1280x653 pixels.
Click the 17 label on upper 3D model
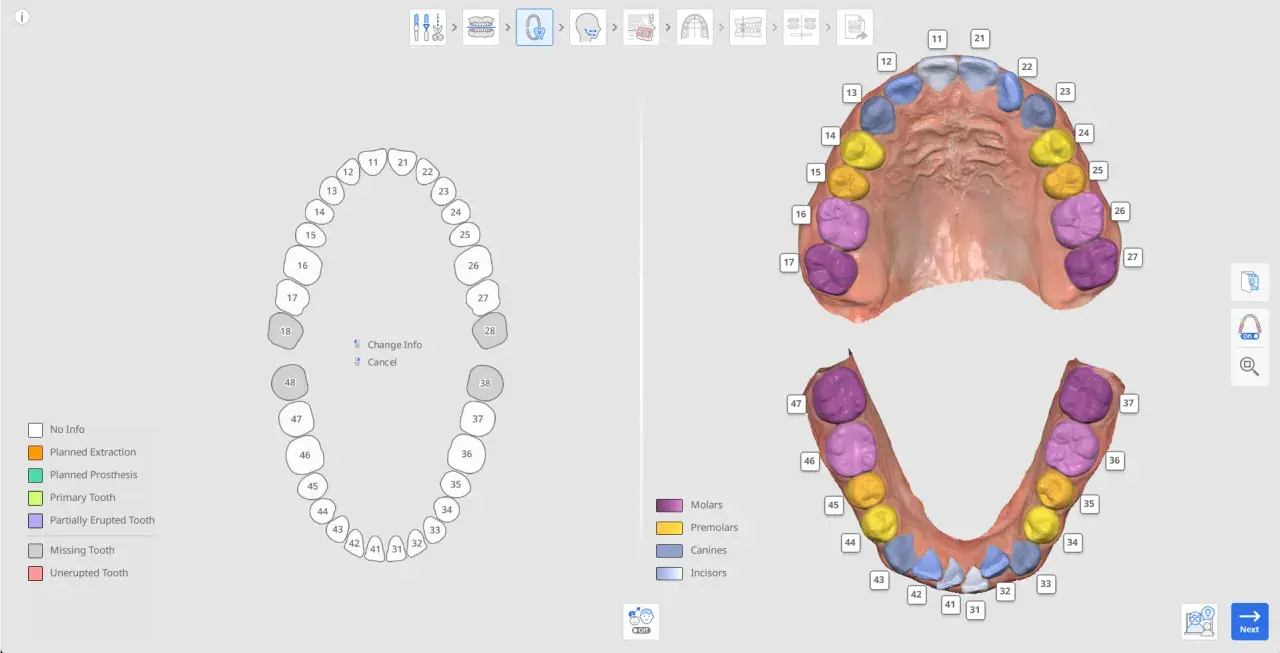point(789,263)
